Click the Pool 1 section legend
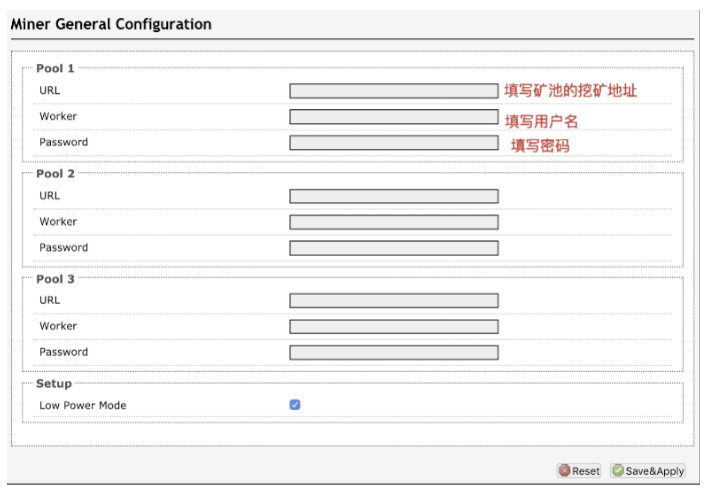The height and width of the screenshot is (496, 719). (55, 68)
